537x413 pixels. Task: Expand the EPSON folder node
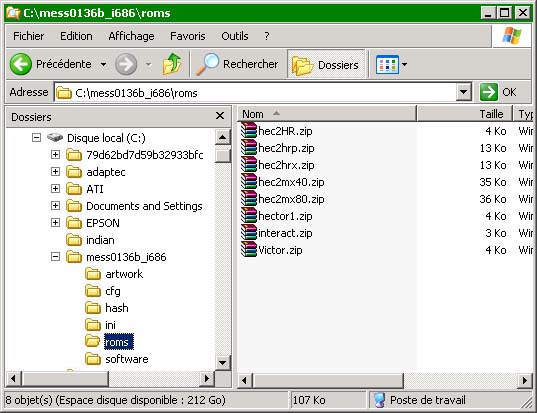[x=55, y=223]
